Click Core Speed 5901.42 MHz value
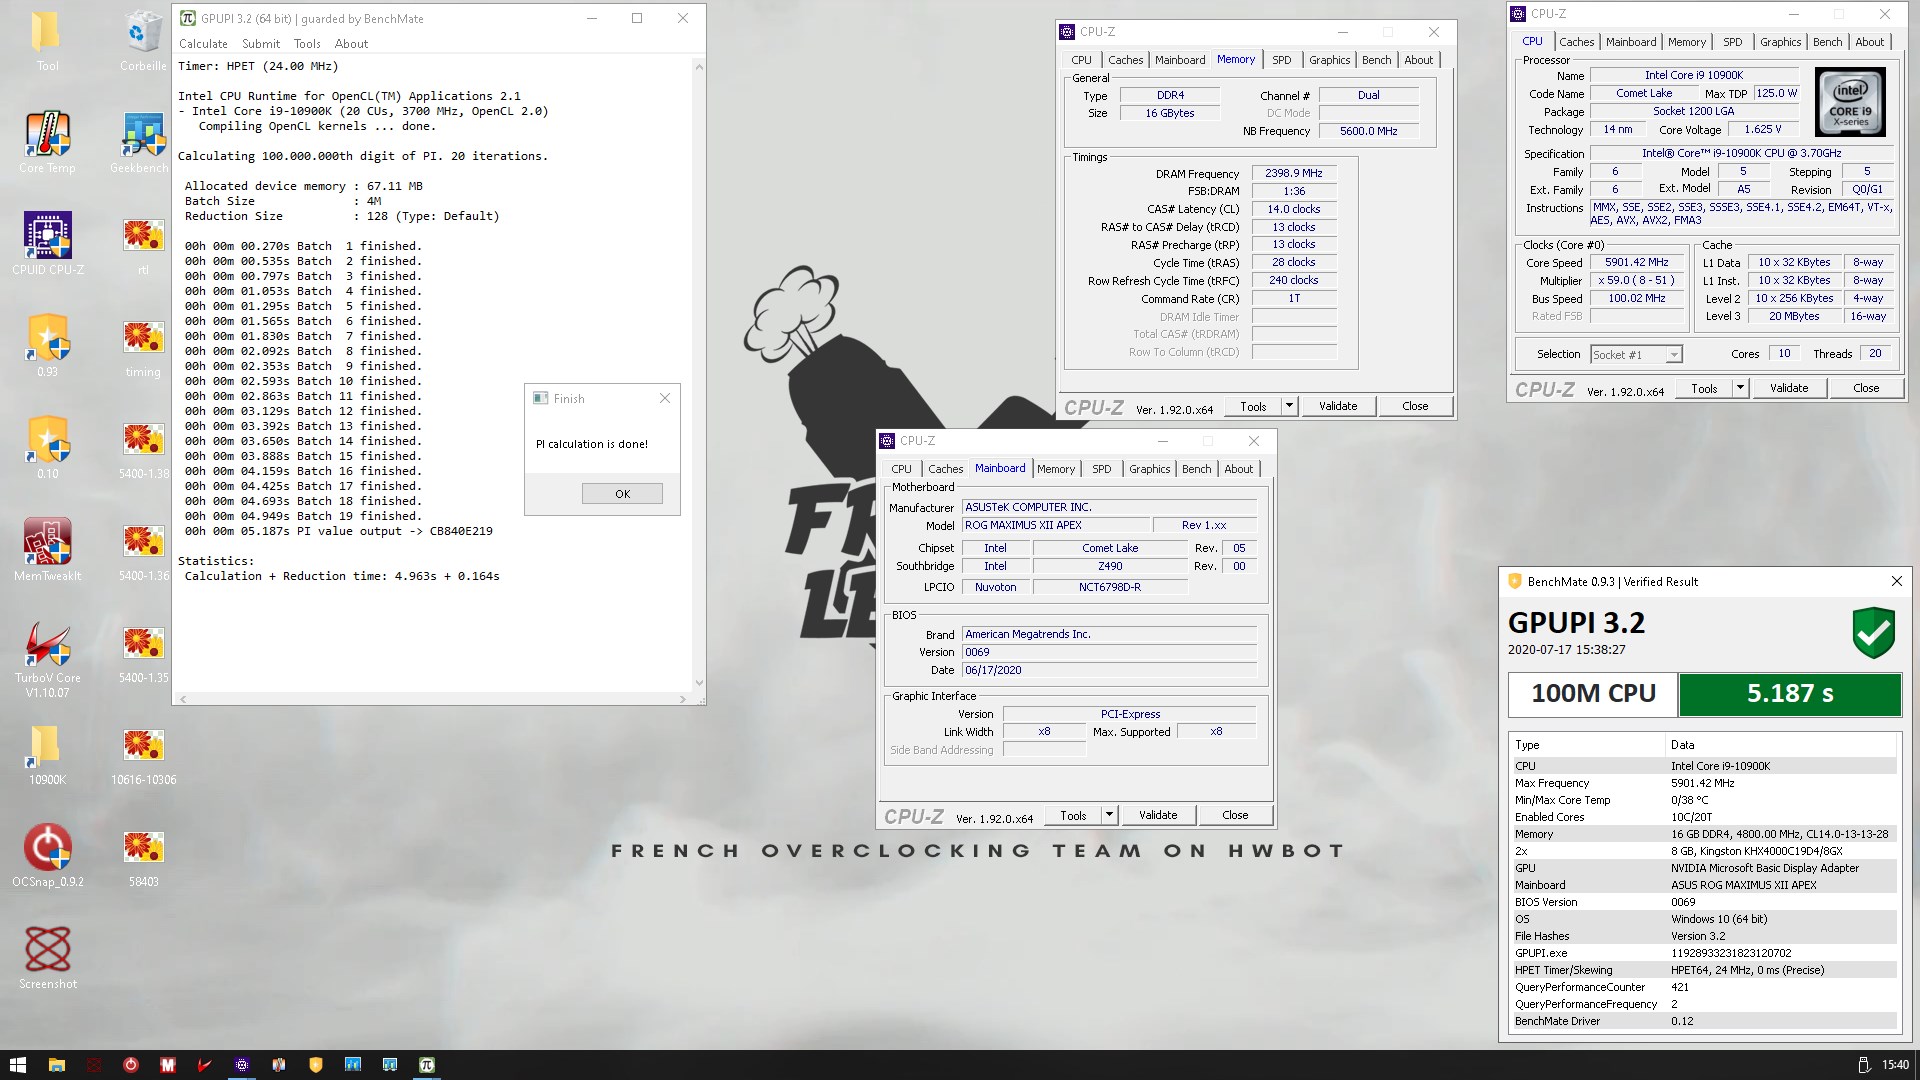Viewport: 1920px width, 1080px height. pyautogui.click(x=1636, y=263)
